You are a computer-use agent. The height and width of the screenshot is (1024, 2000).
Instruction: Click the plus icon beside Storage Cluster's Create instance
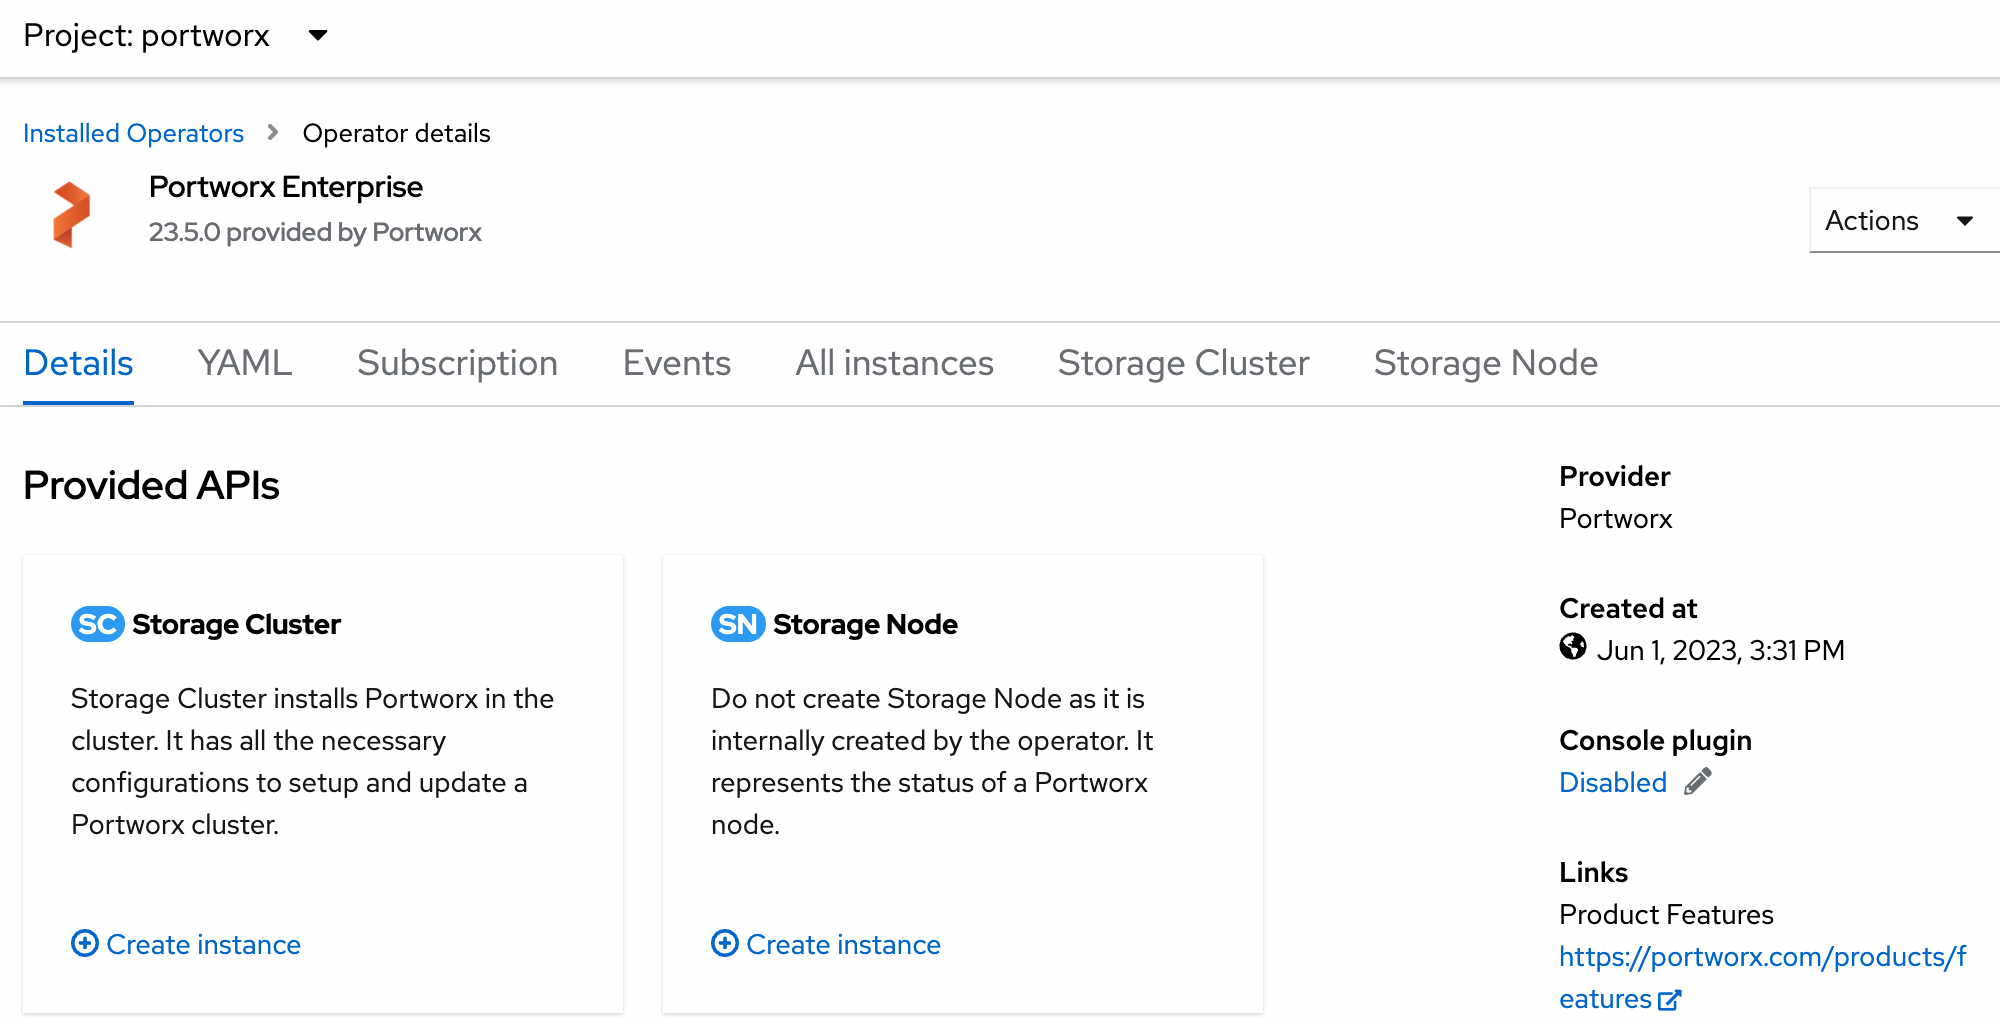85,943
